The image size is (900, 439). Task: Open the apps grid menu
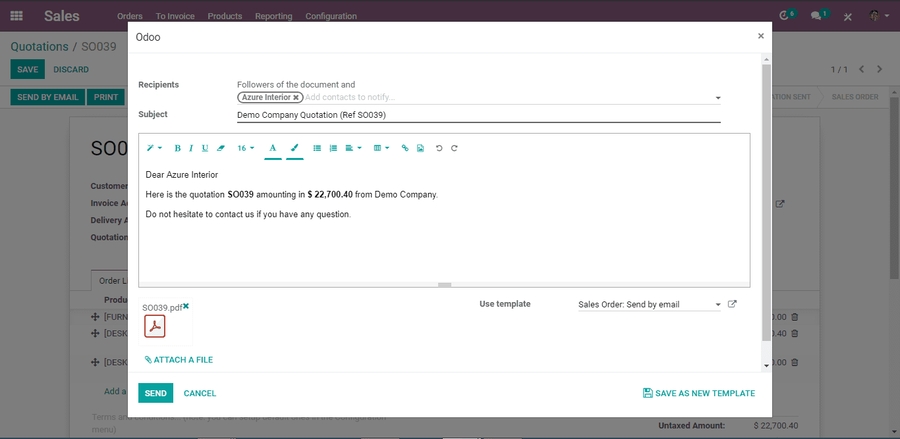(x=17, y=15)
